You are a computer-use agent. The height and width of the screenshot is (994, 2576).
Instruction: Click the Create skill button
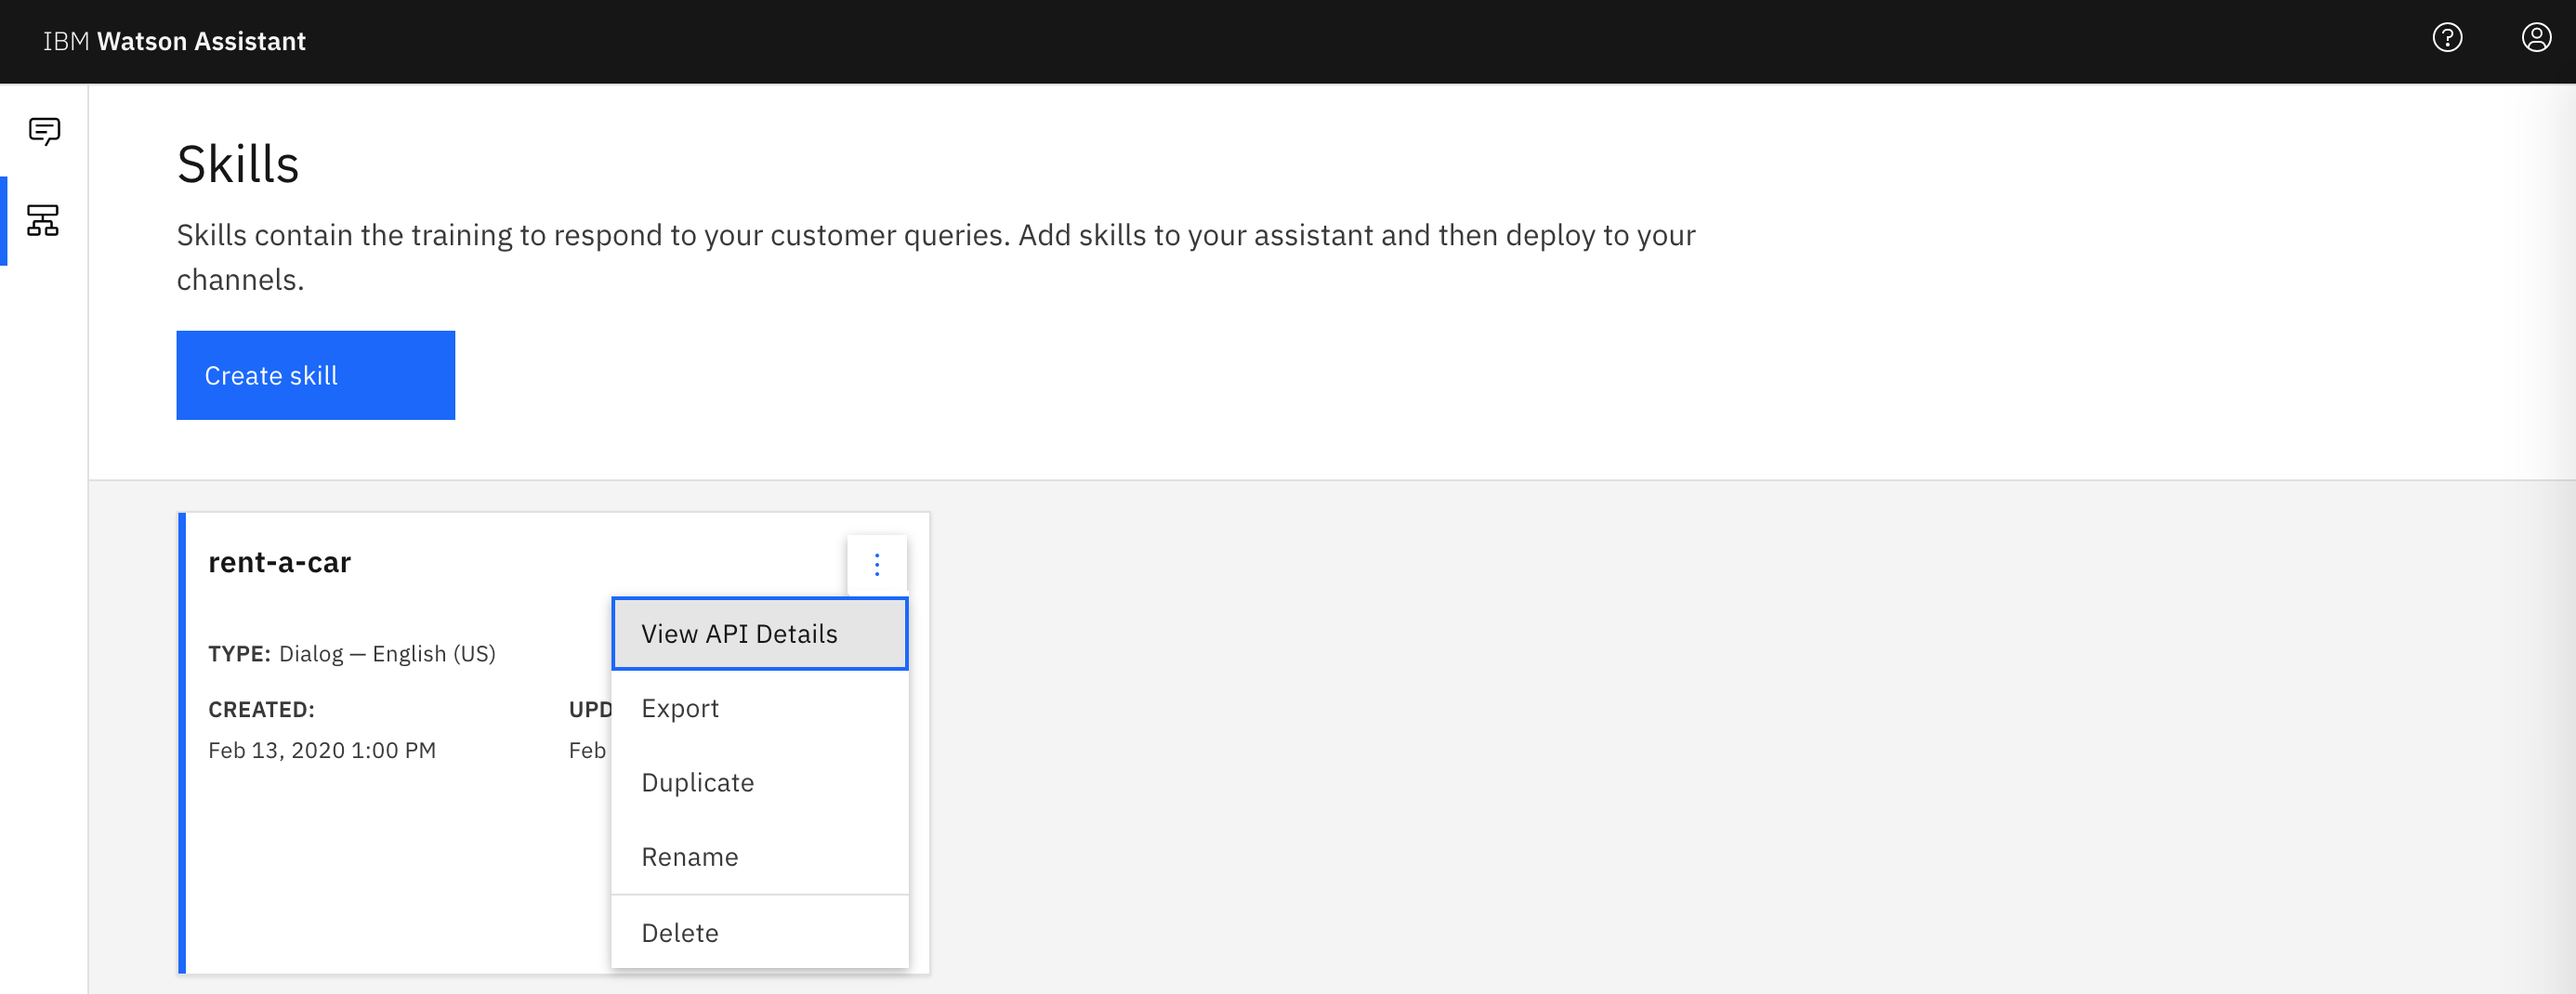316,375
